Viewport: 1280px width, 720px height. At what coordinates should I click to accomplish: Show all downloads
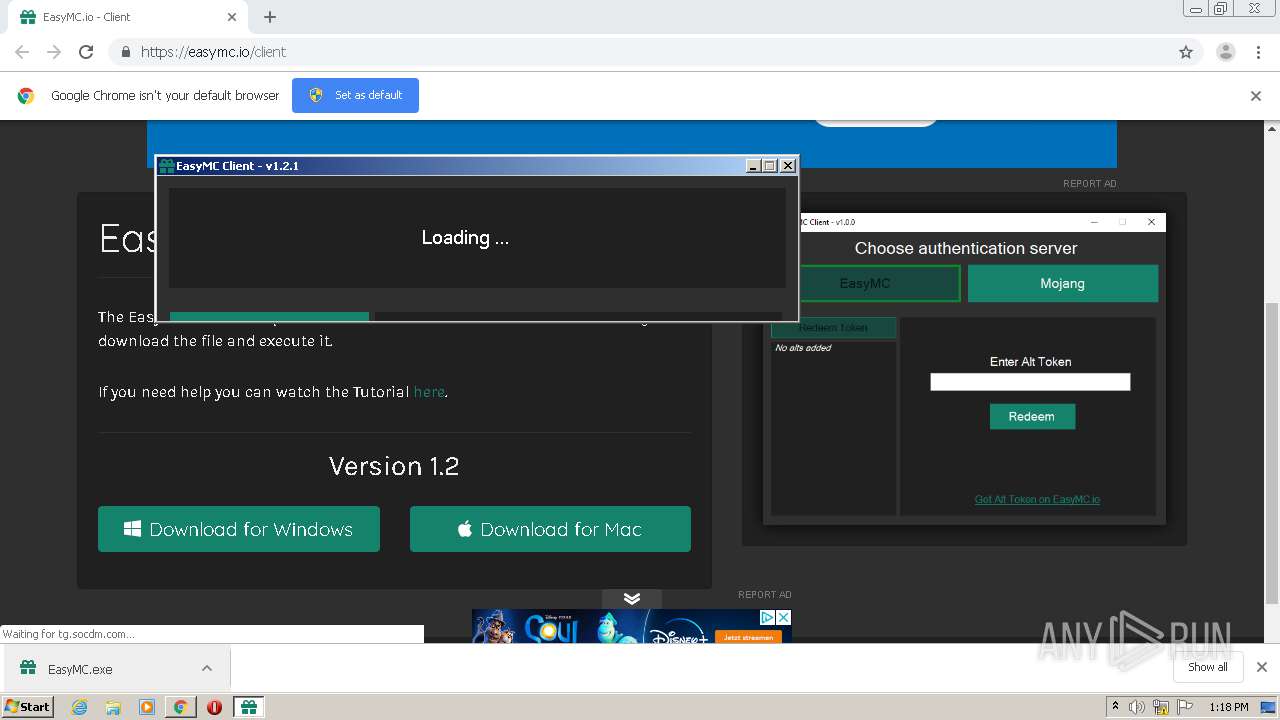point(1208,667)
